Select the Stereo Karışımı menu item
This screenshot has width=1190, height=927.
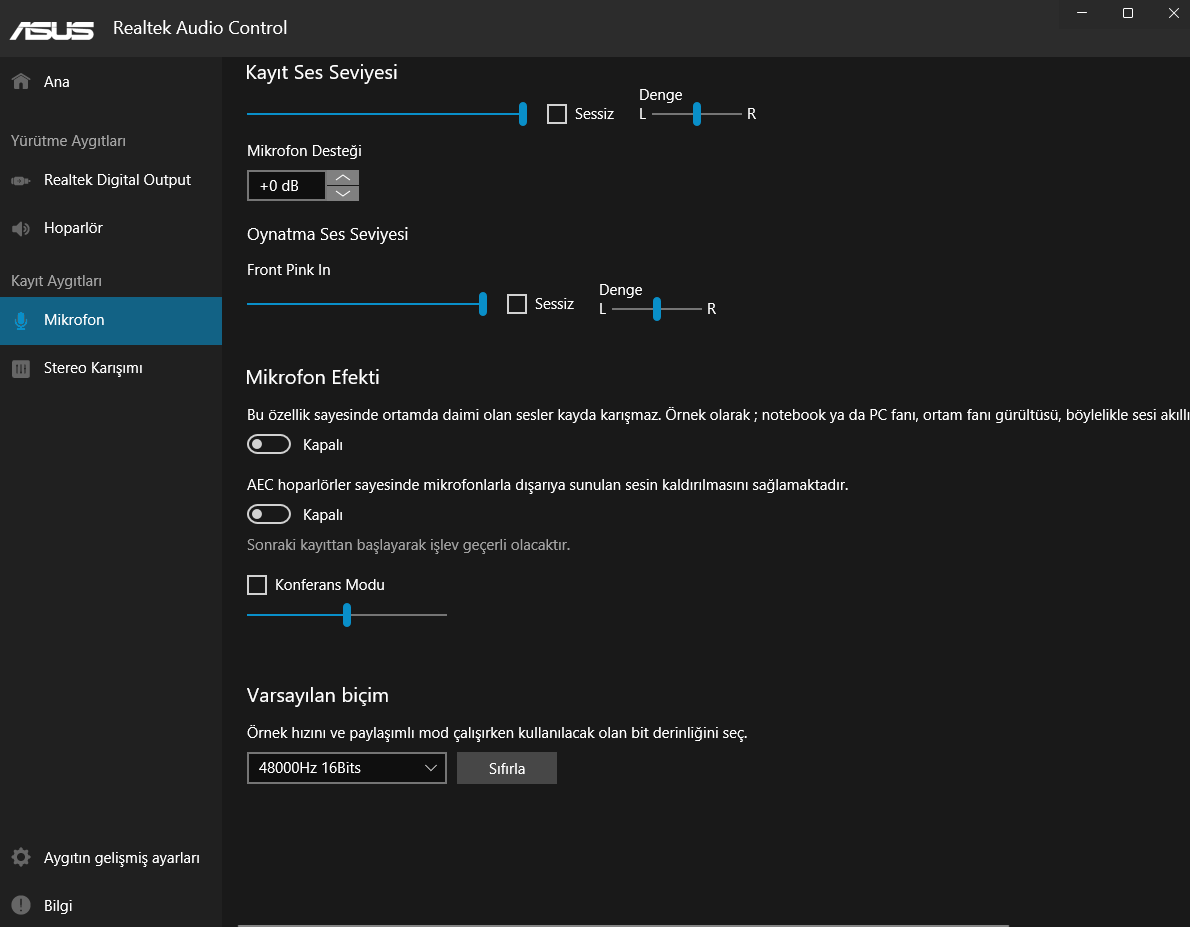[x=93, y=369]
